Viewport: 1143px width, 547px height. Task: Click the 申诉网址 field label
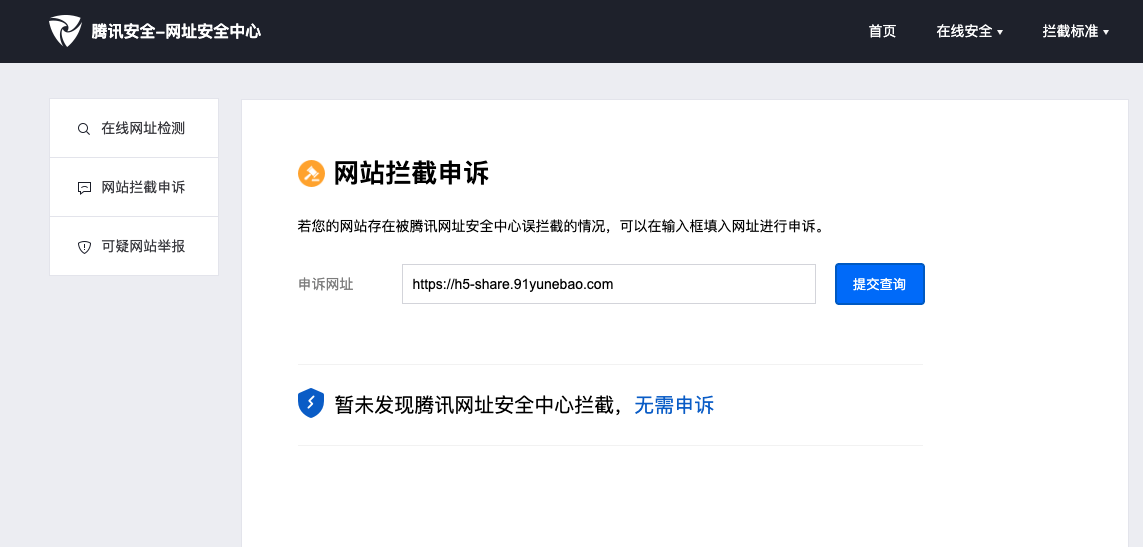click(x=326, y=284)
